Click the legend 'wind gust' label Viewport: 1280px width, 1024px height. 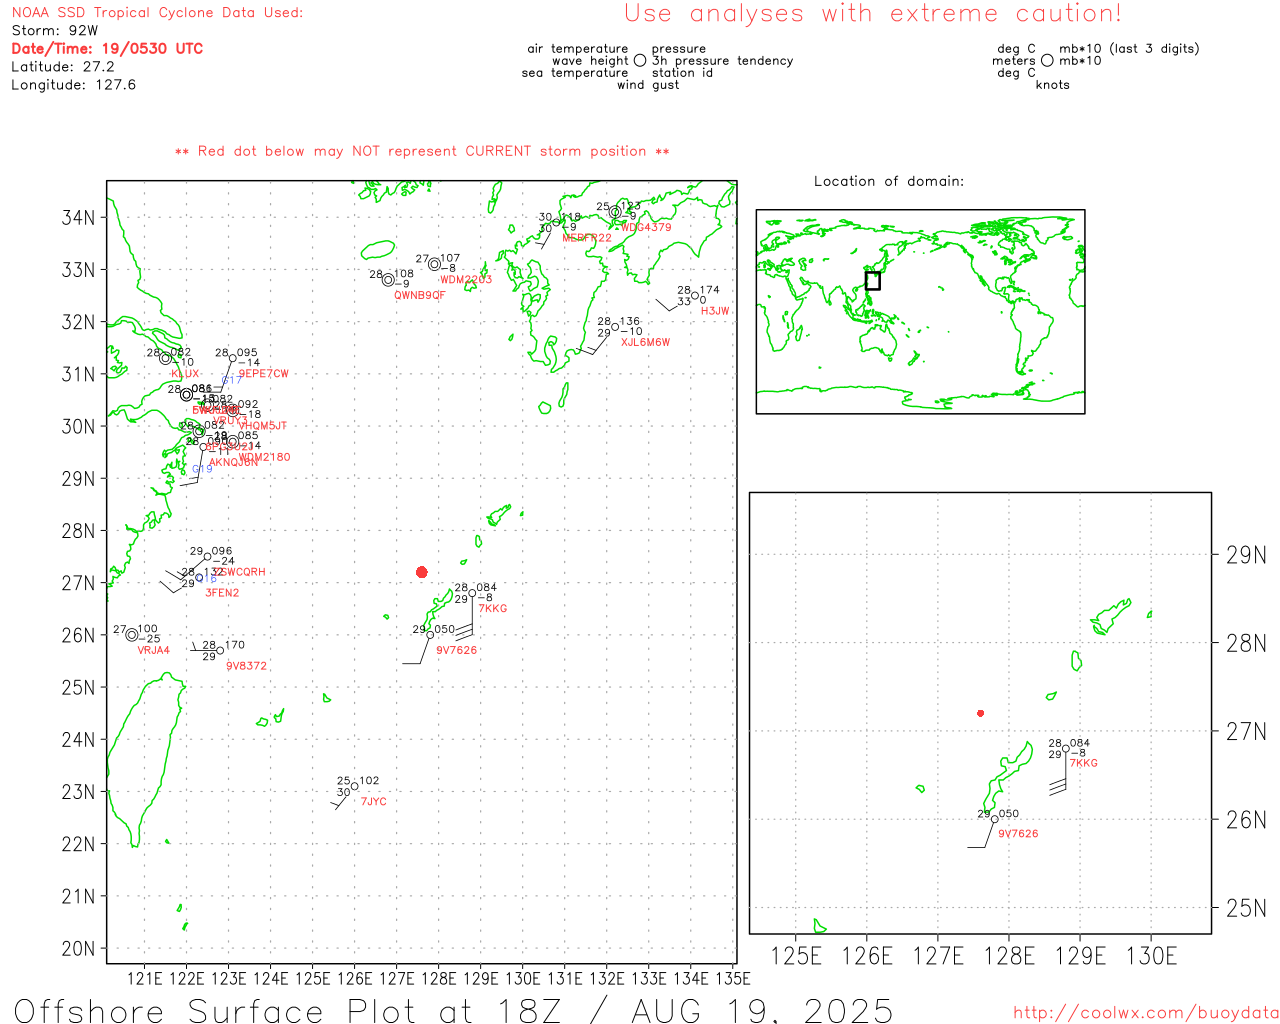tap(648, 85)
